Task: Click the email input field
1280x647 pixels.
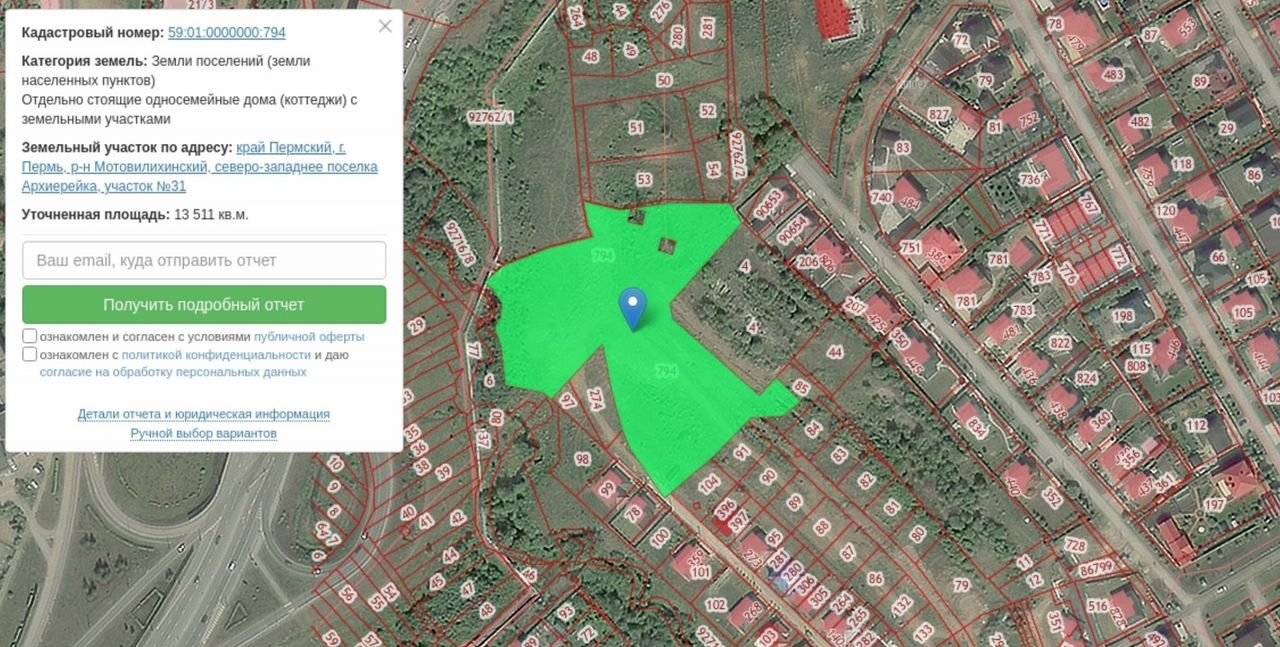Action: [204, 260]
